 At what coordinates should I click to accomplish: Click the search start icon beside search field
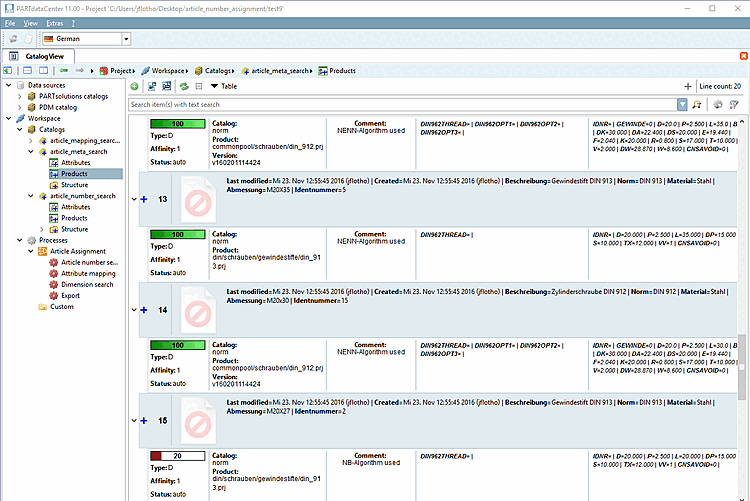click(698, 104)
